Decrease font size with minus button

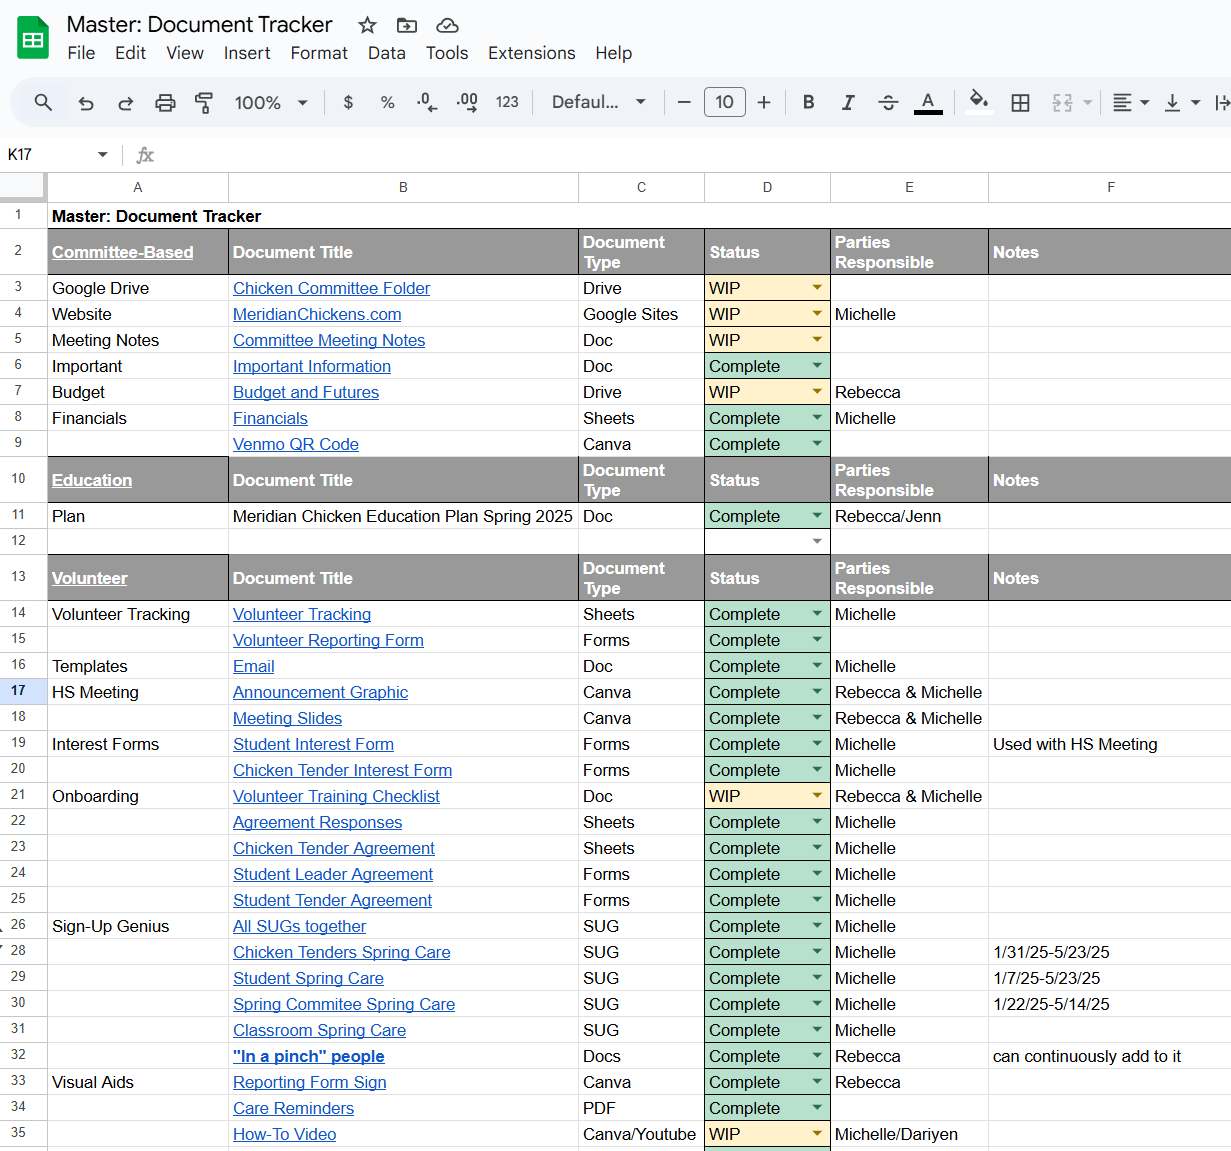(684, 102)
